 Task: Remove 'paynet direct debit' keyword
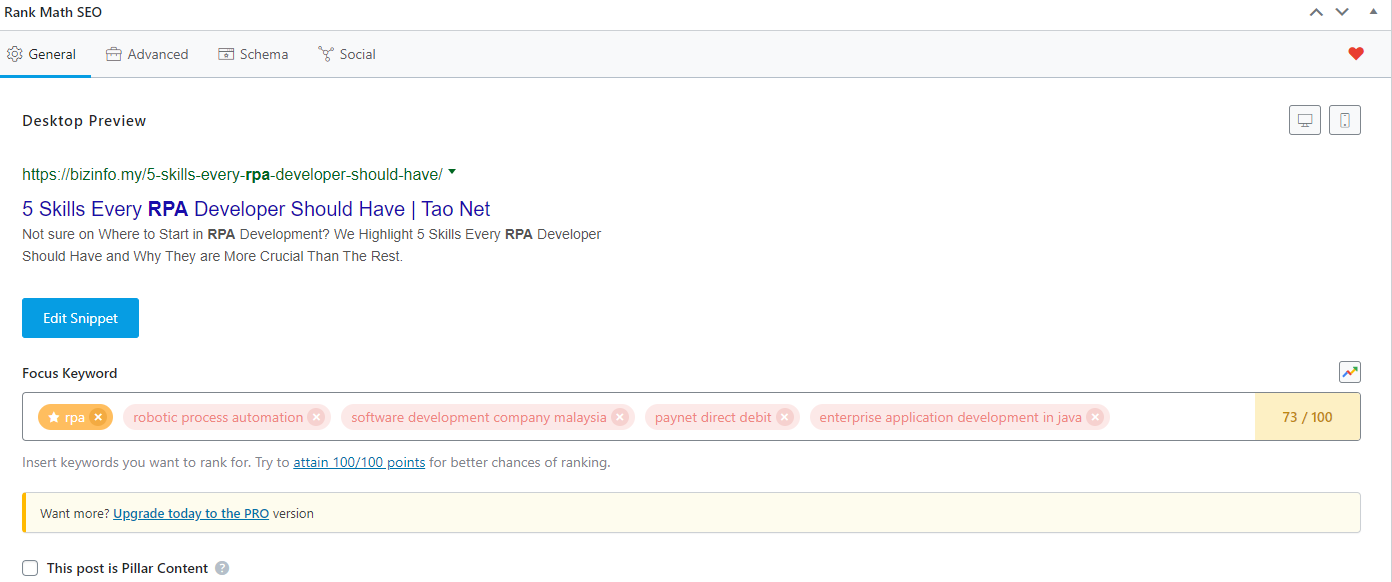click(785, 417)
